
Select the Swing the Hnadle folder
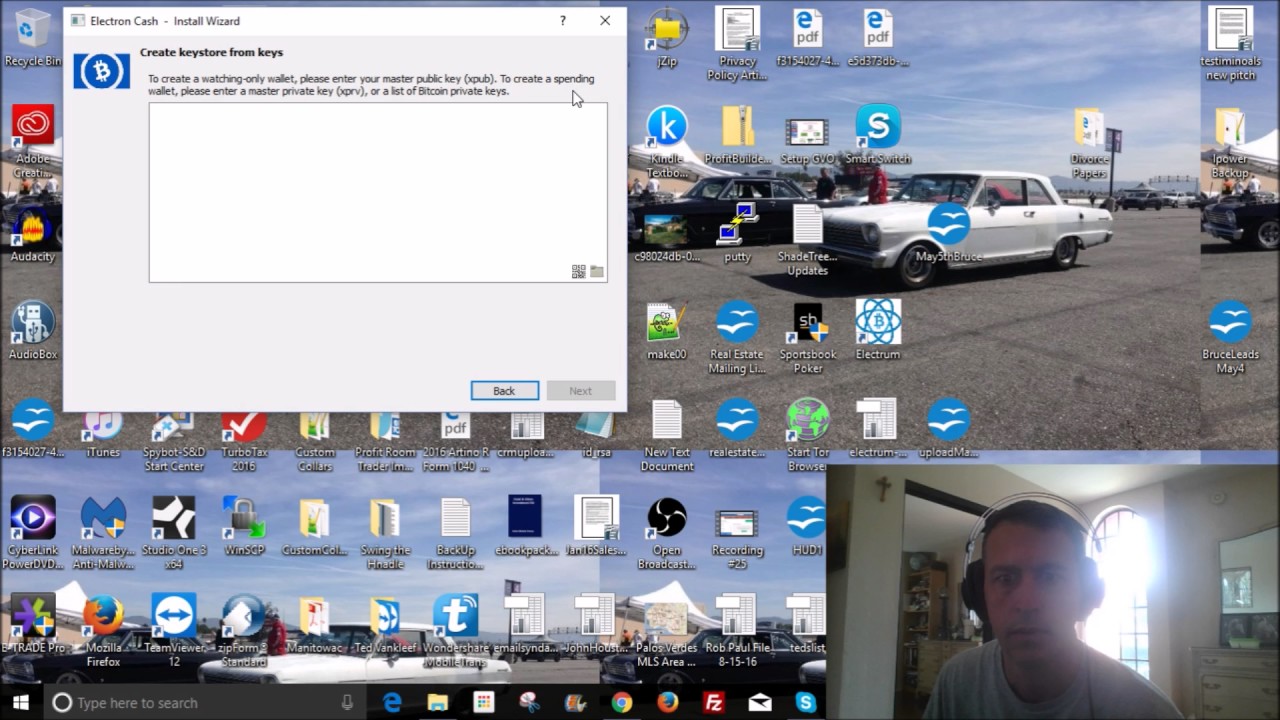pyautogui.click(x=385, y=532)
